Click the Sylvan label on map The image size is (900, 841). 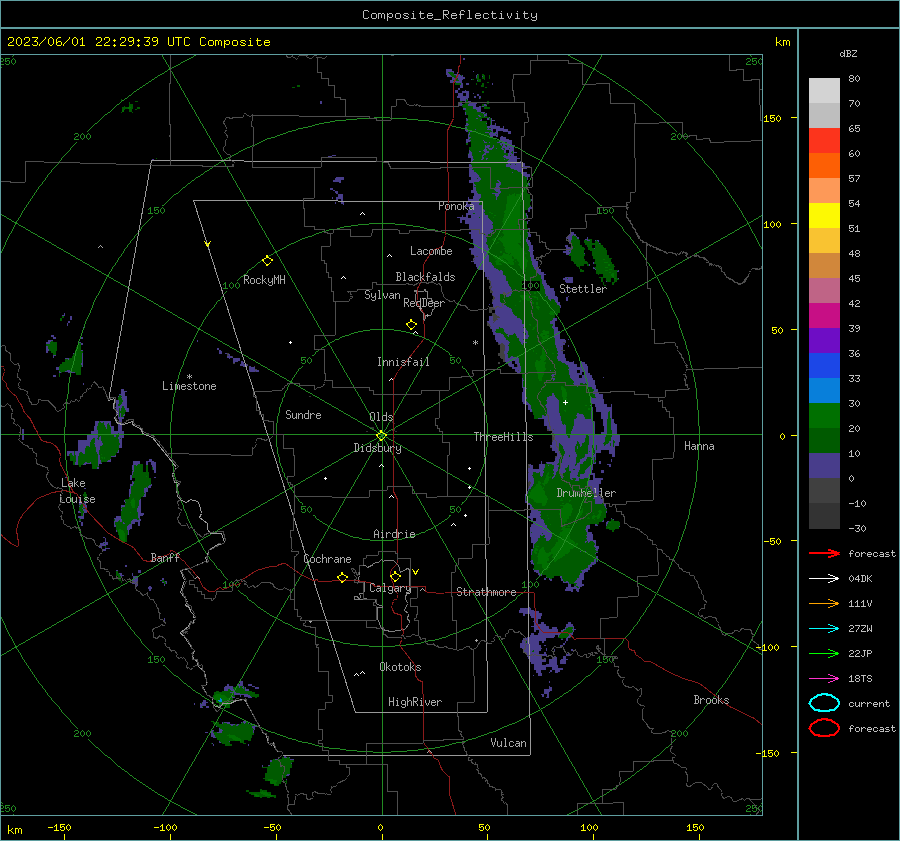pos(382,295)
